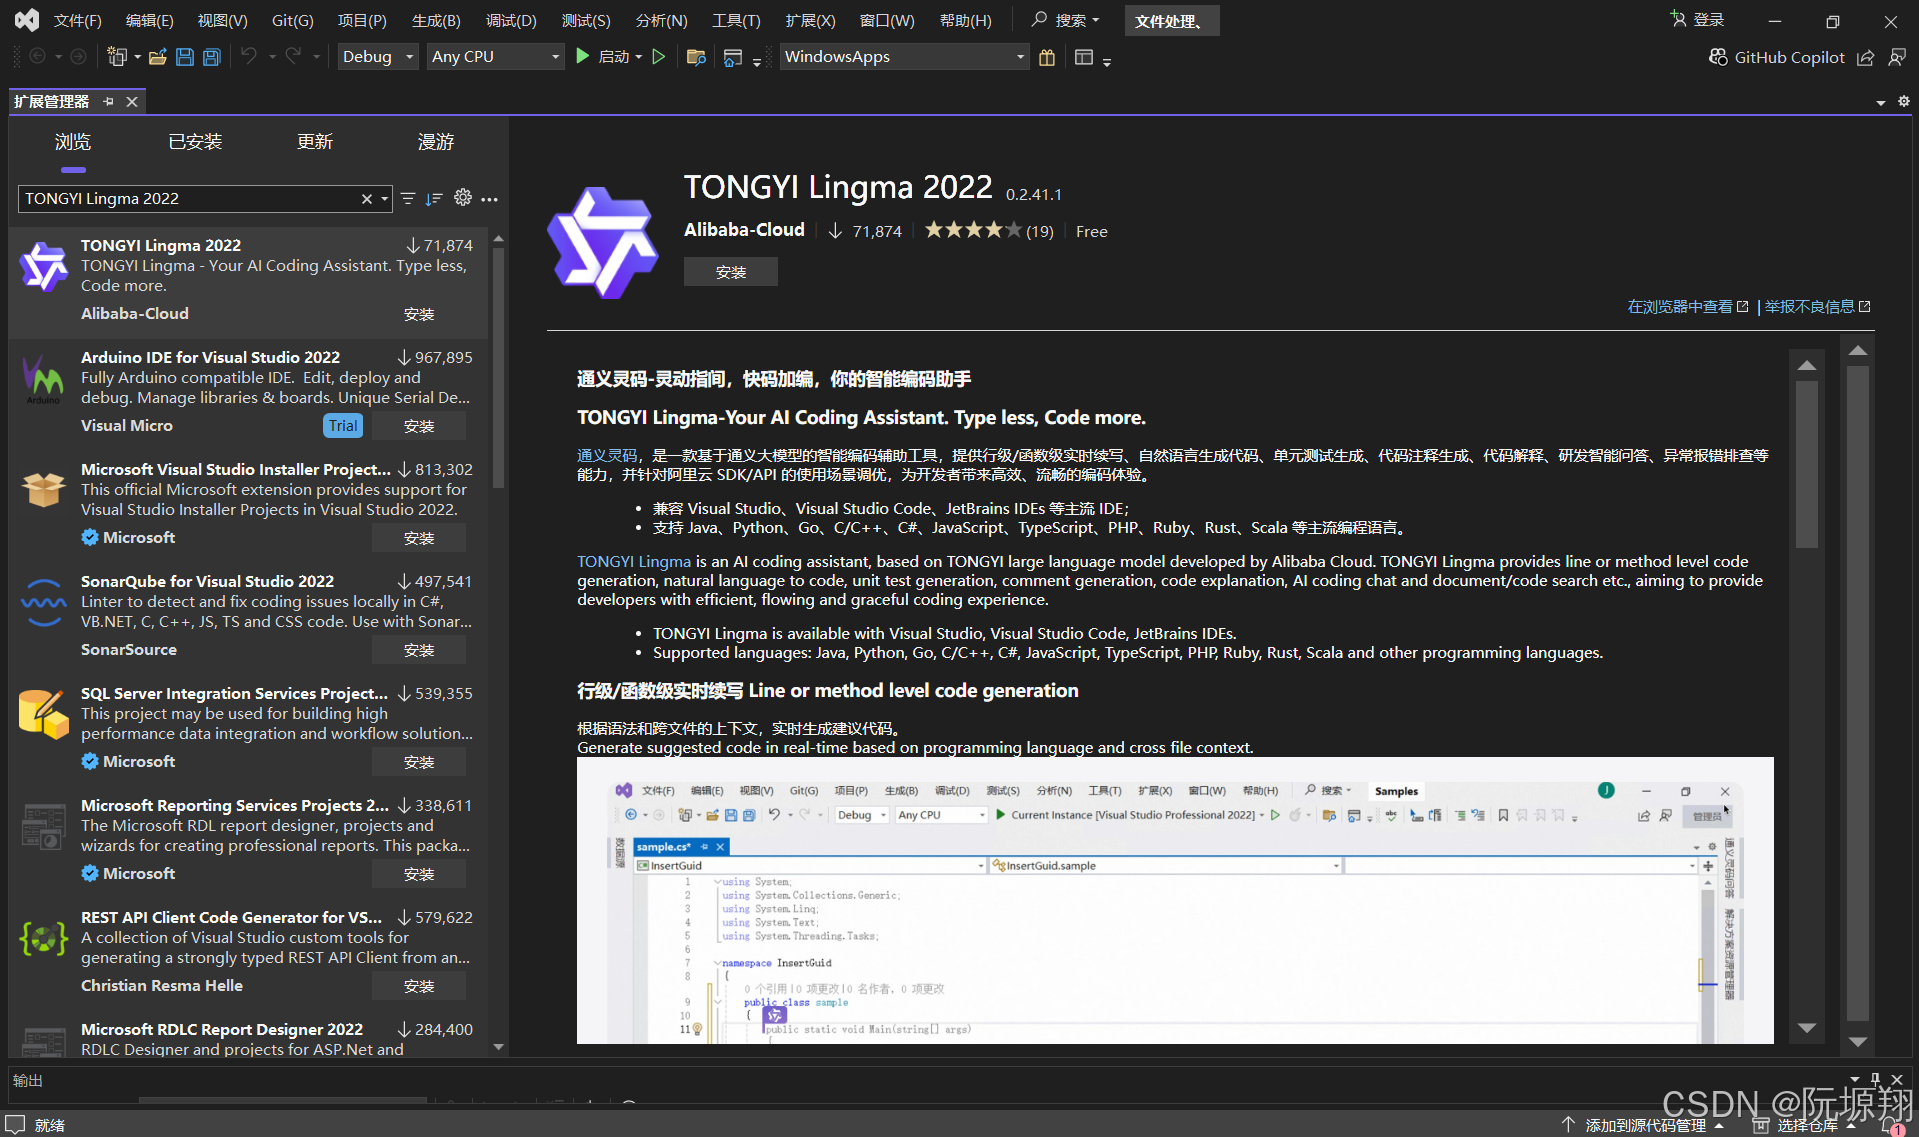Open the Debug configuration dropdown

[377, 57]
